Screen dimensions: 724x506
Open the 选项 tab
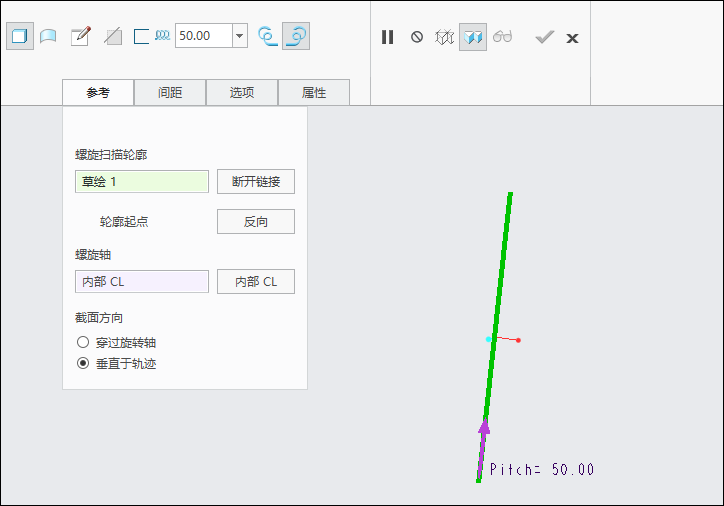[x=242, y=92]
